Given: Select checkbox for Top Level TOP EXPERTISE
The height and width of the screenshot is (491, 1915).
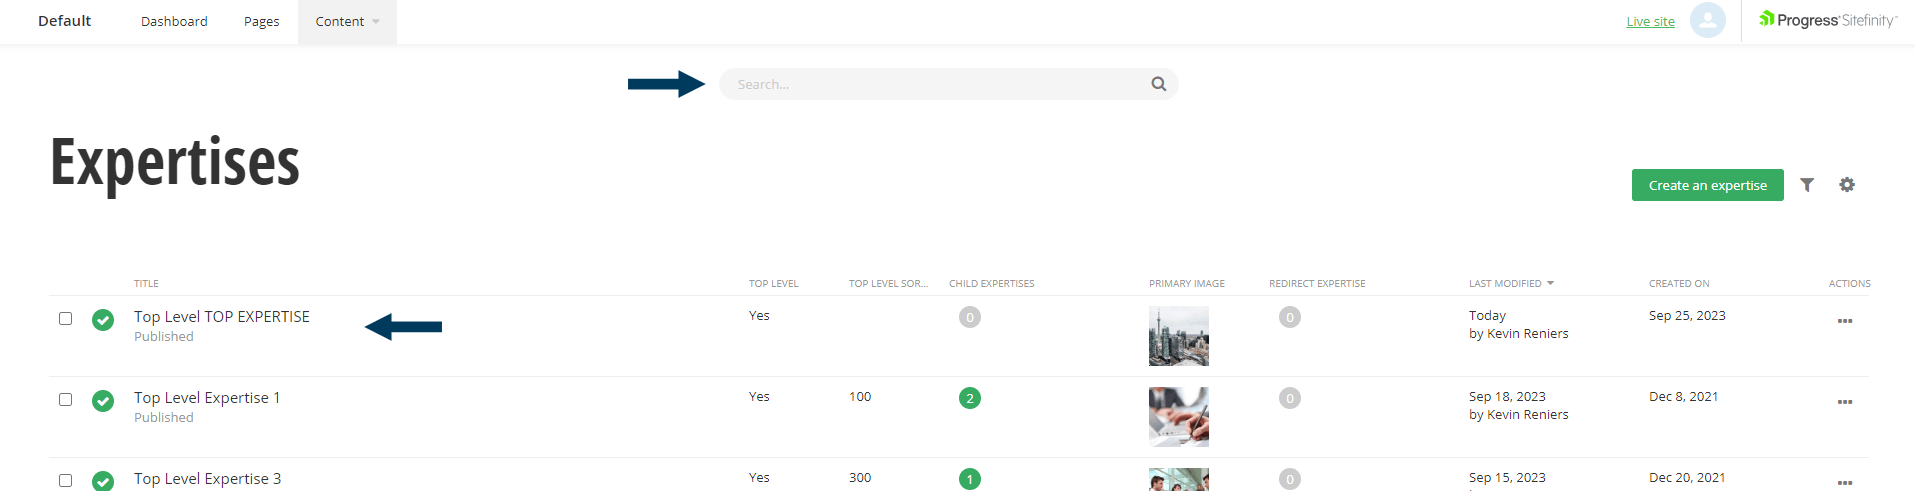Looking at the screenshot, I should click(x=66, y=319).
